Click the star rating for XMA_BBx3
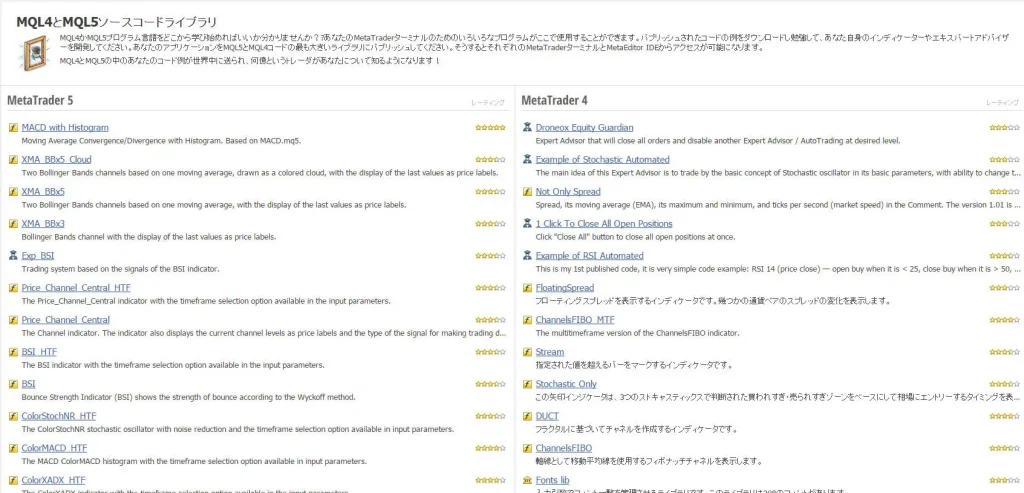 pyautogui.click(x=490, y=224)
